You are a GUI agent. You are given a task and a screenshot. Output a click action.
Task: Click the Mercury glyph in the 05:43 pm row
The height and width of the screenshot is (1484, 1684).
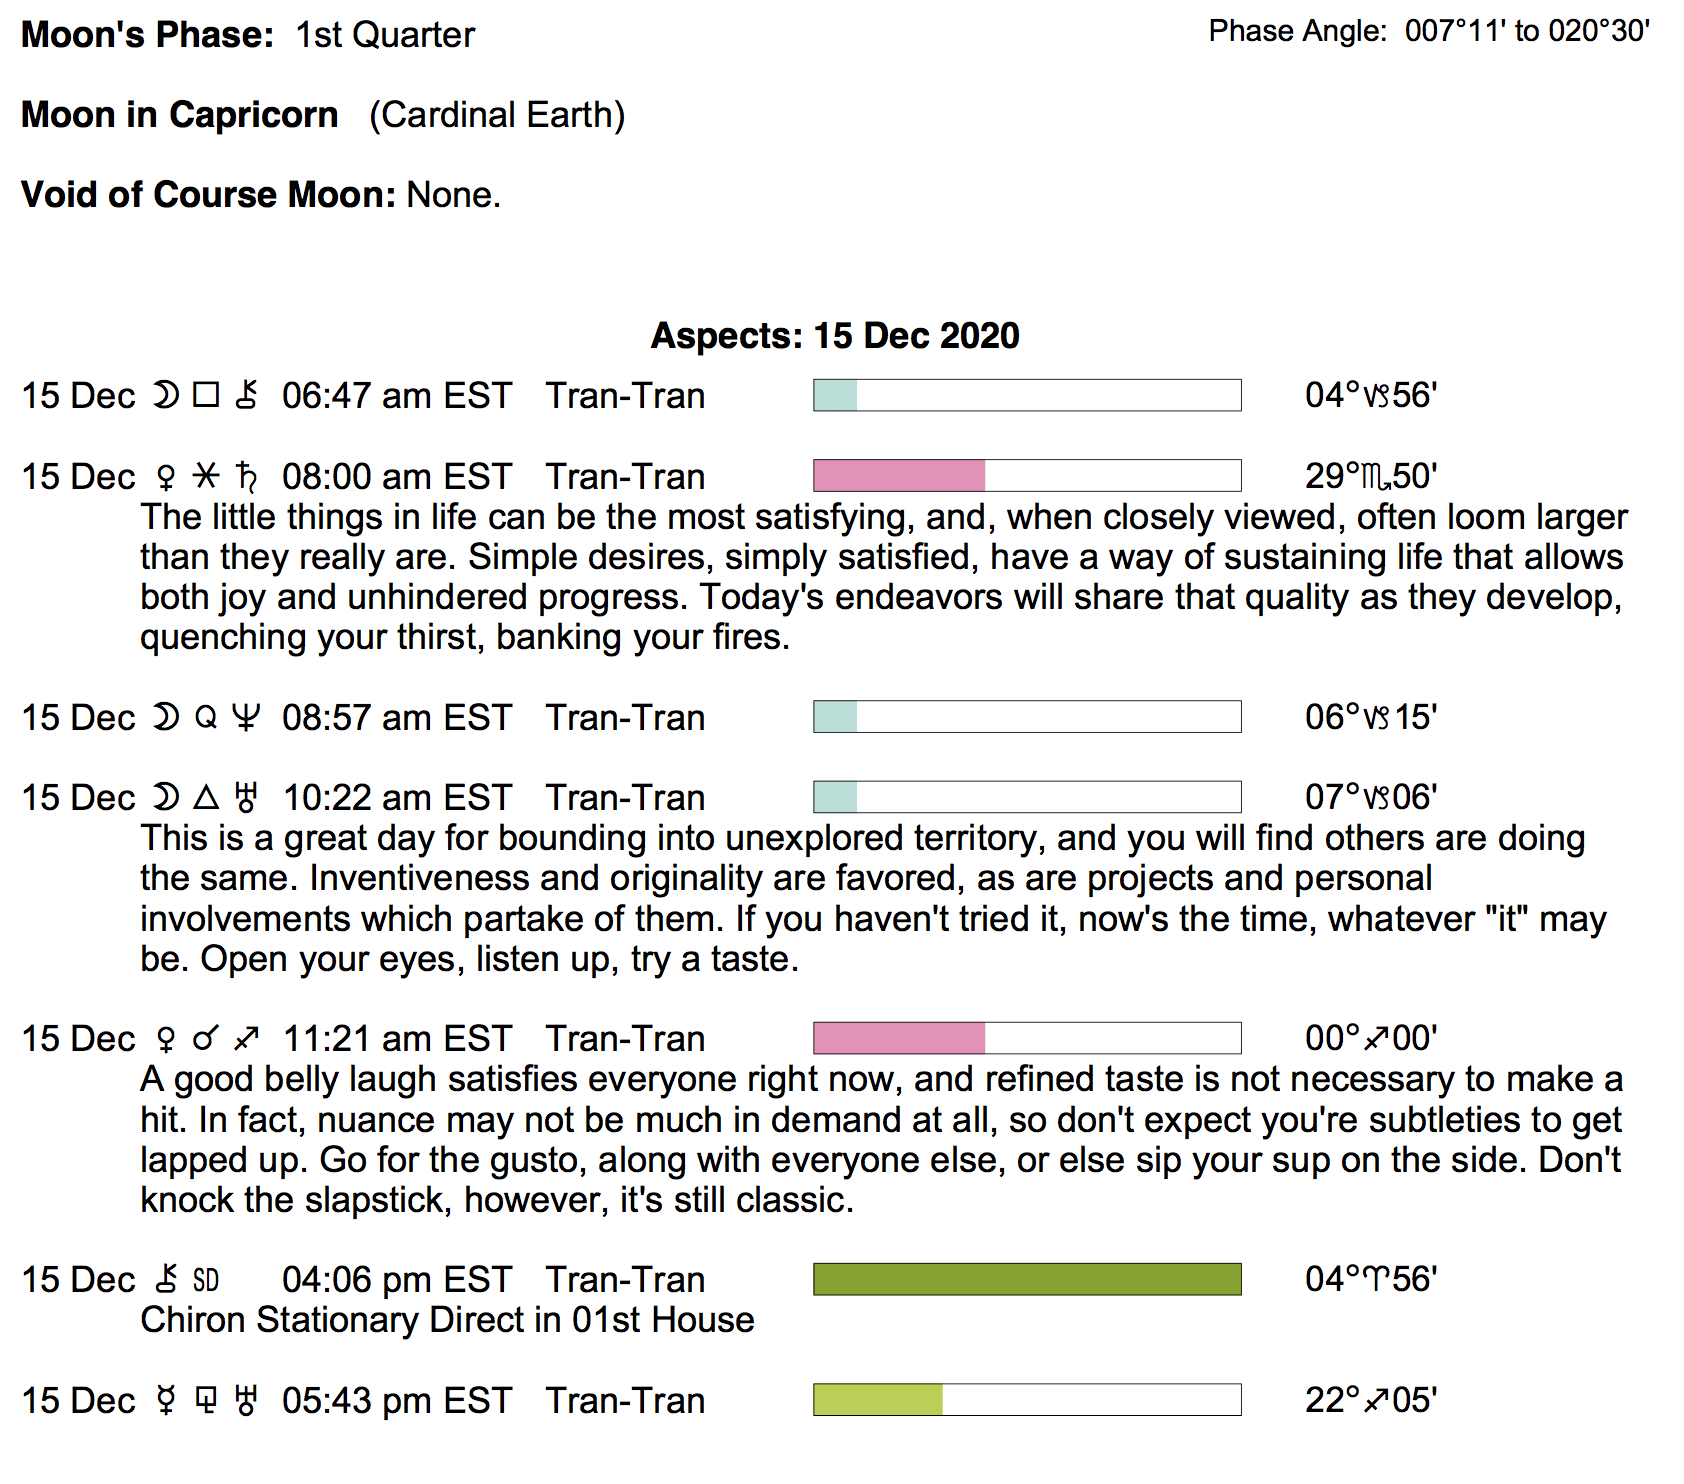[x=166, y=1401]
